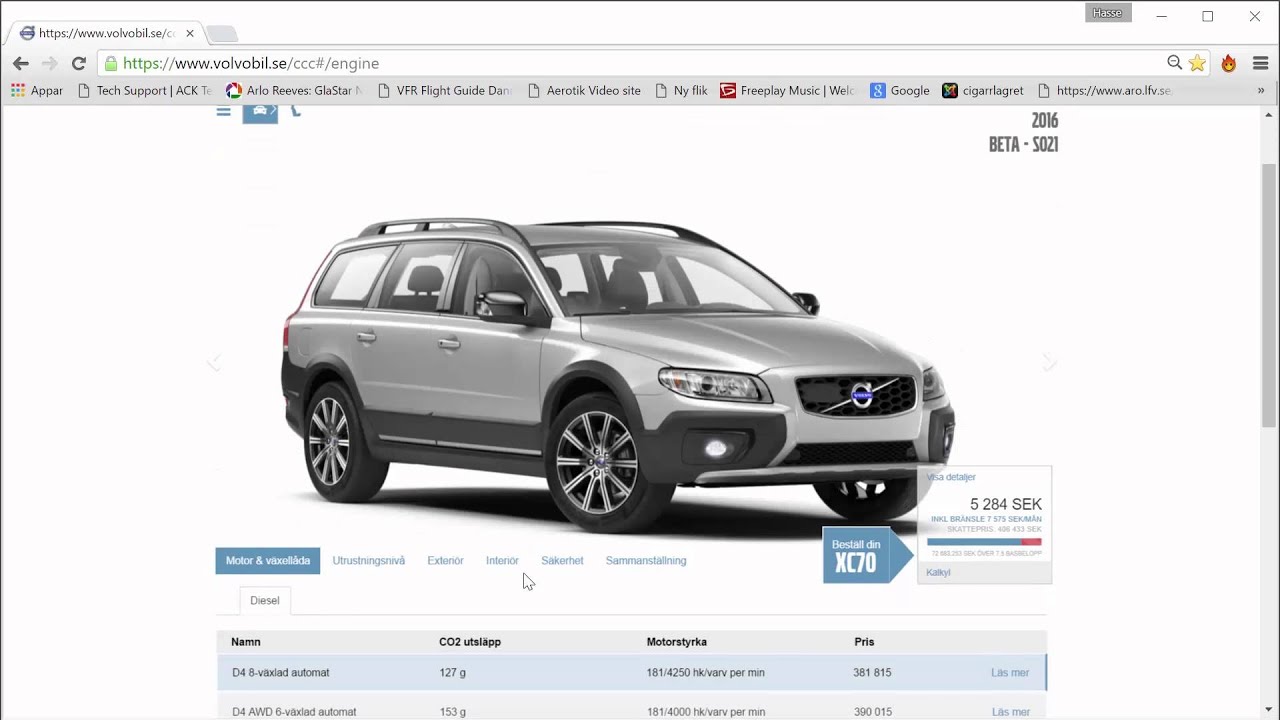
Task: Open the Google bookmark
Action: pyautogui.click(x=900, y=90)
